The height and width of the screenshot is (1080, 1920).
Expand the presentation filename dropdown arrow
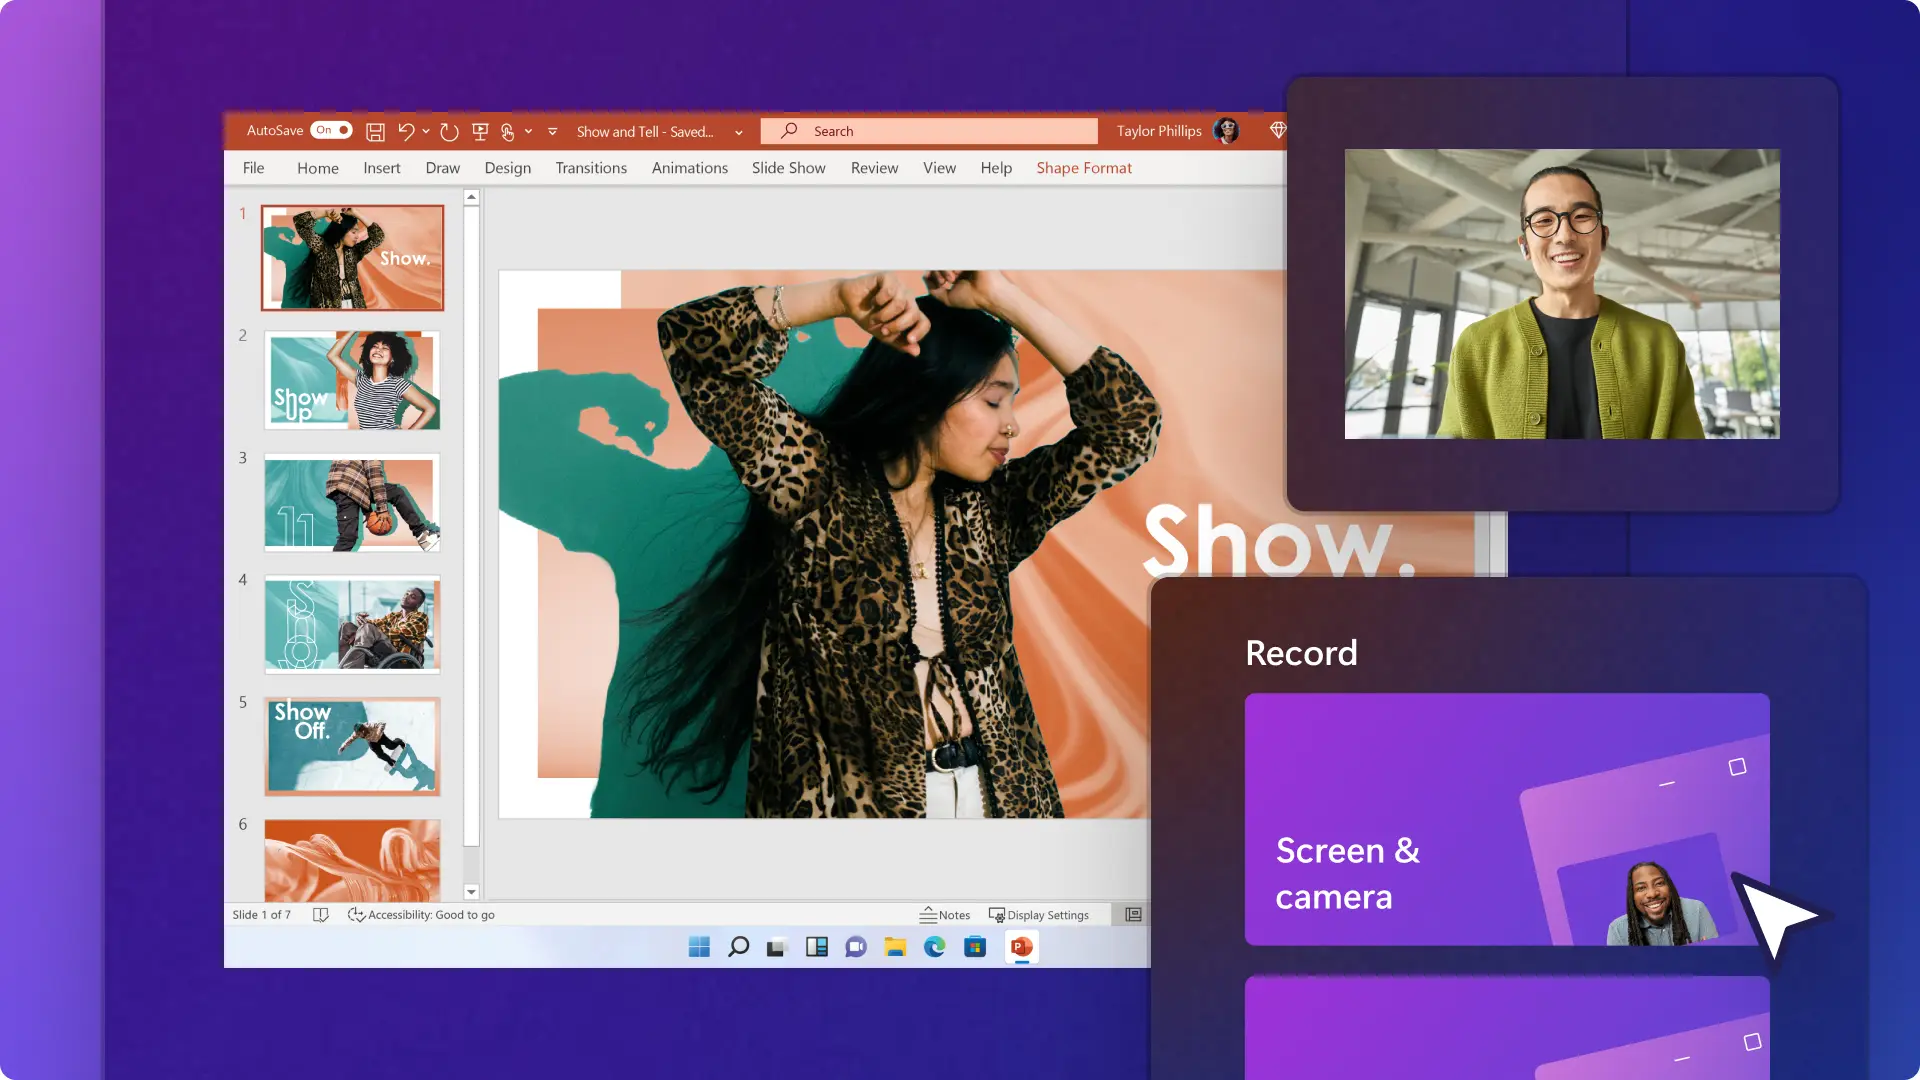pyautogui.click(x=738, y=131)
